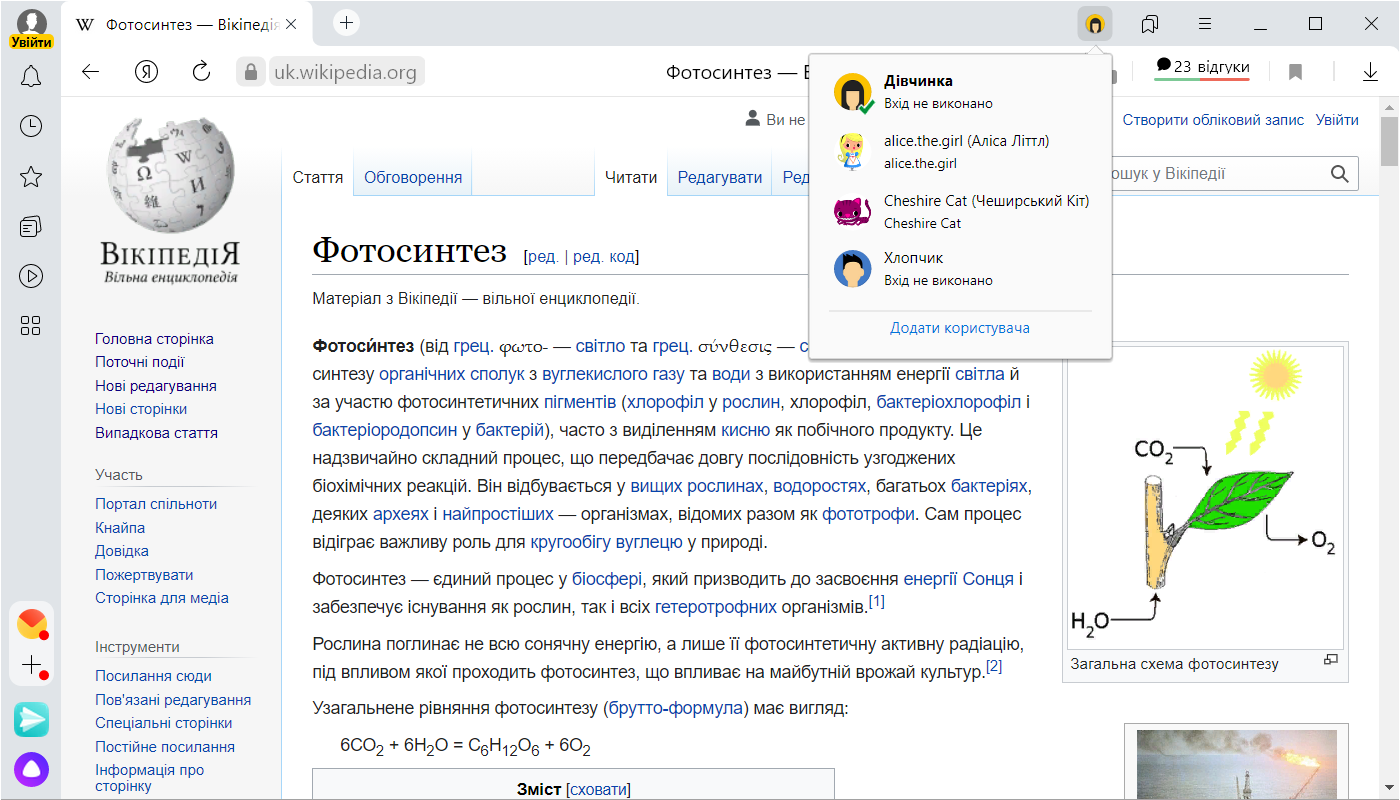Open the 23 відгуки reviews badge

tap(1201, 68)
